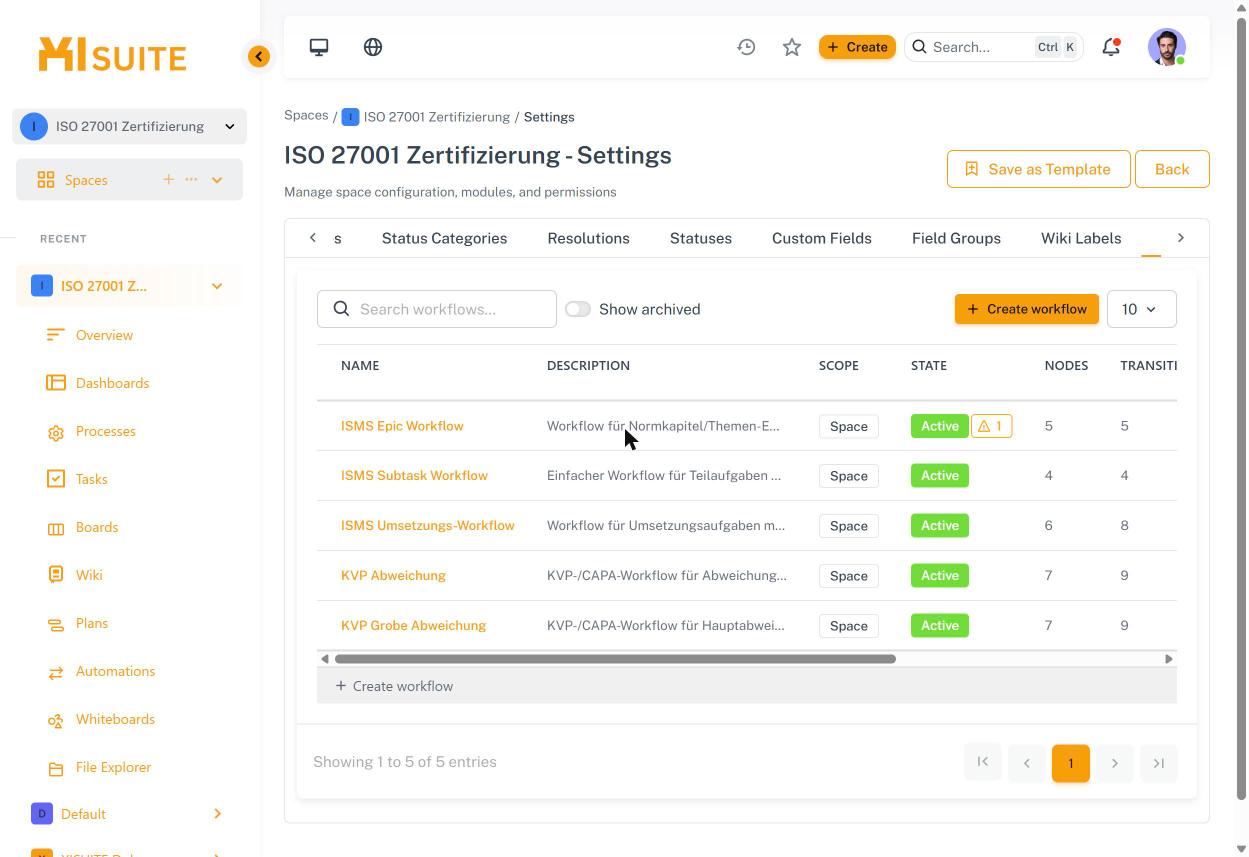Image resolution: width=1249 pixels, height=857 pixels.
Task: Open Whiteboards in sidebar
Action: pos(115,719)
